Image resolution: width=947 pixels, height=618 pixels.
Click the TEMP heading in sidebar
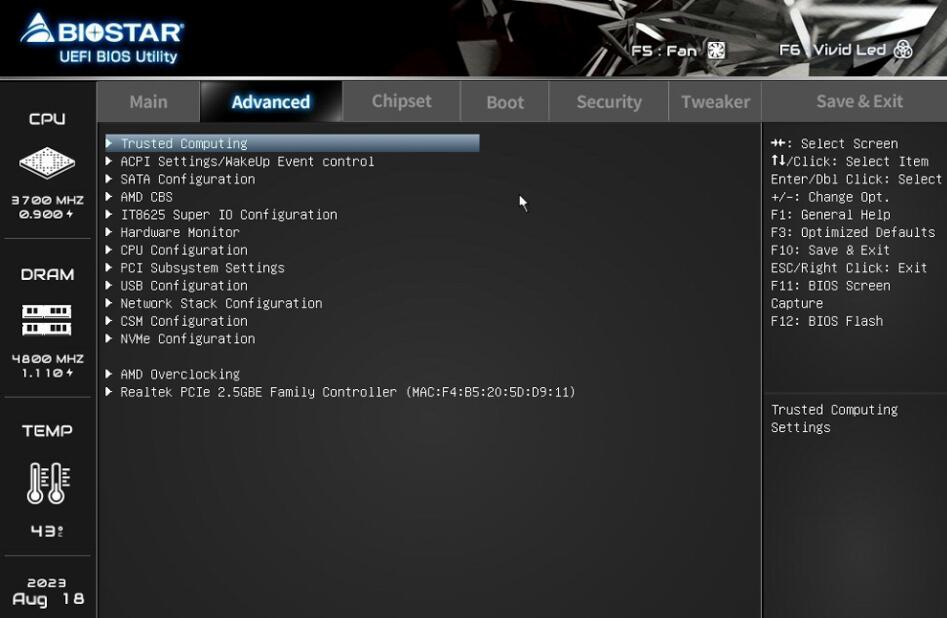point(47,430)
